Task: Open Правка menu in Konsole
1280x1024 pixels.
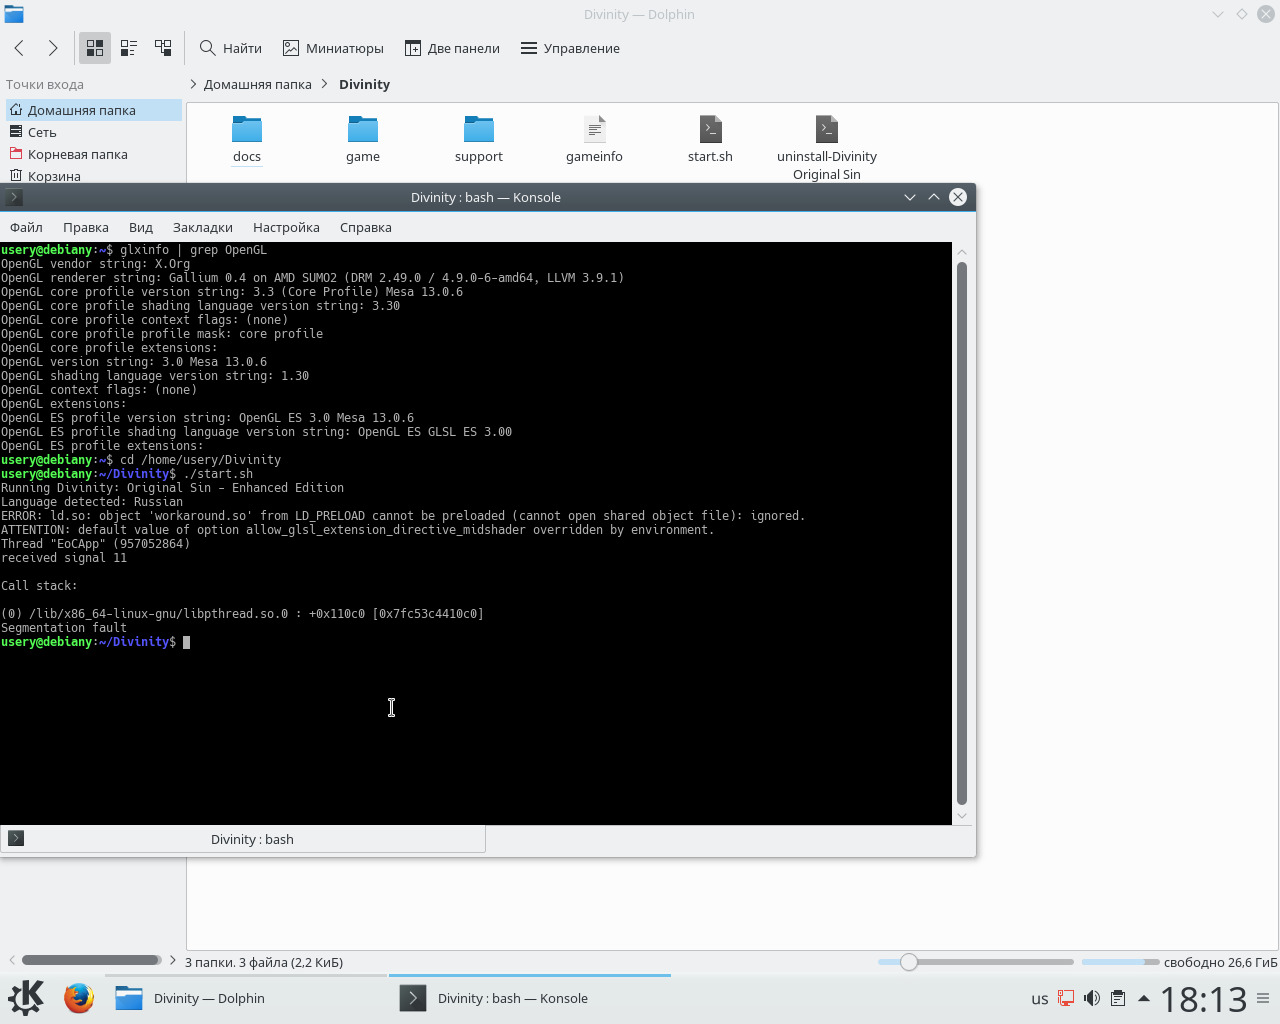Action: click(x=86, y=227)
